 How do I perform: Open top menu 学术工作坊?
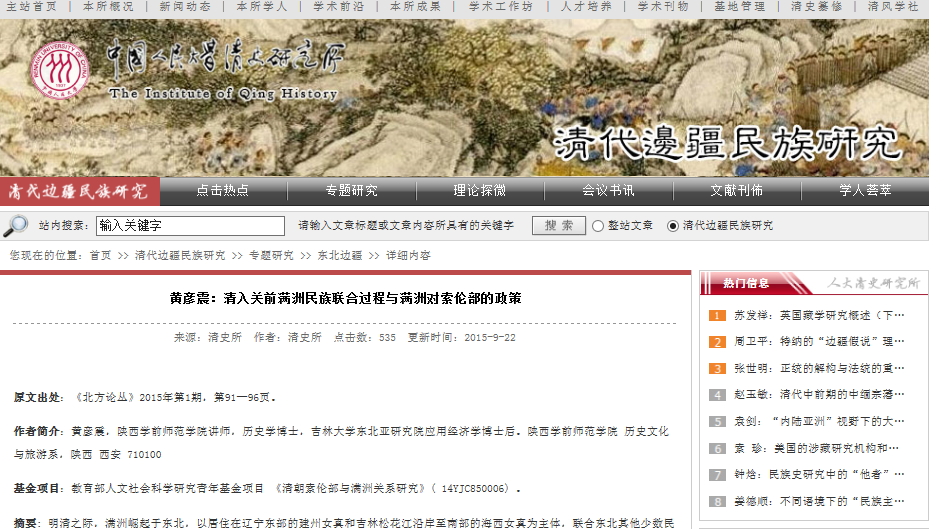[501, 7]
